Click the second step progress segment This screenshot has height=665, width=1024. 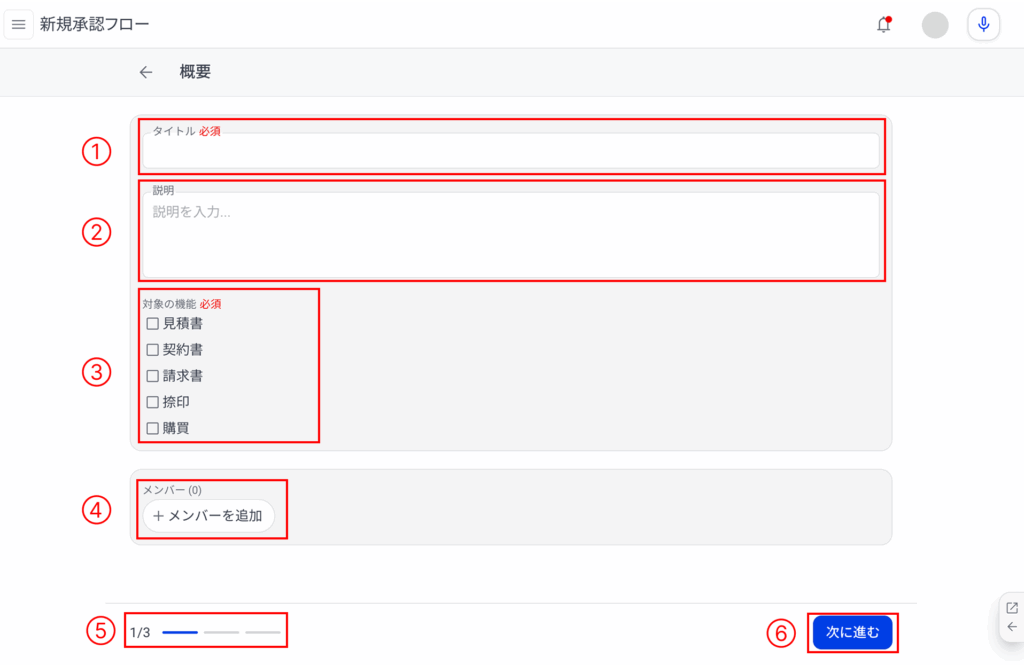221,632
